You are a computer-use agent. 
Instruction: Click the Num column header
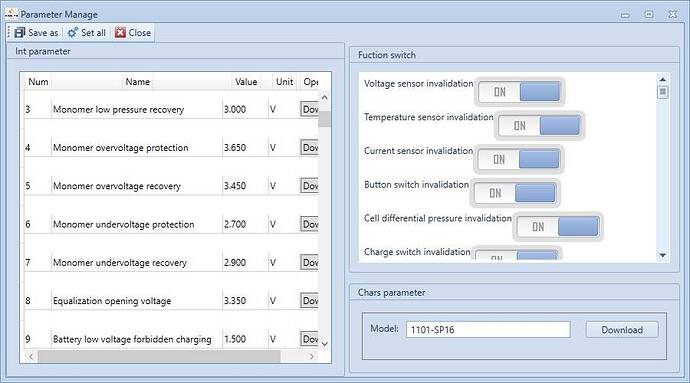click(x=38, y=82)
